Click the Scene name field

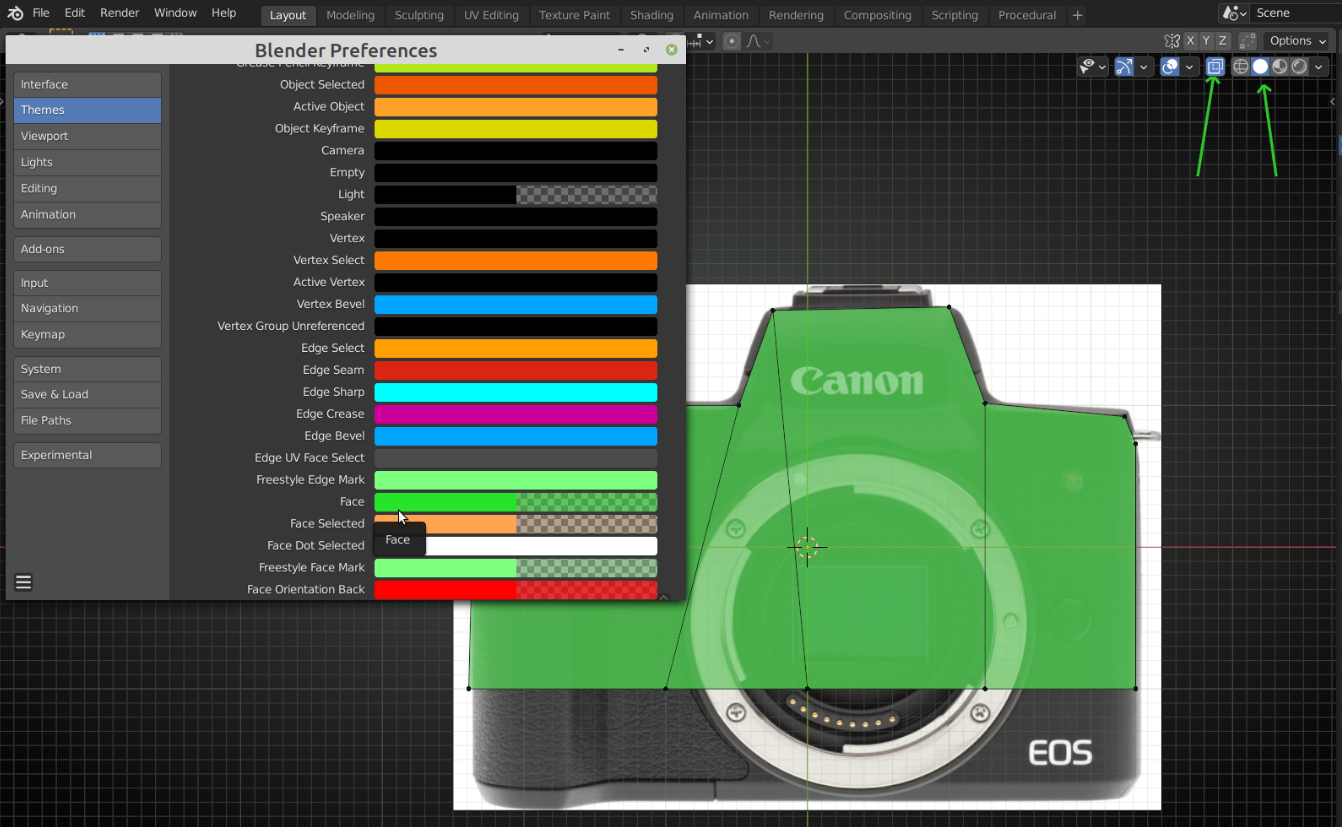1296,13
